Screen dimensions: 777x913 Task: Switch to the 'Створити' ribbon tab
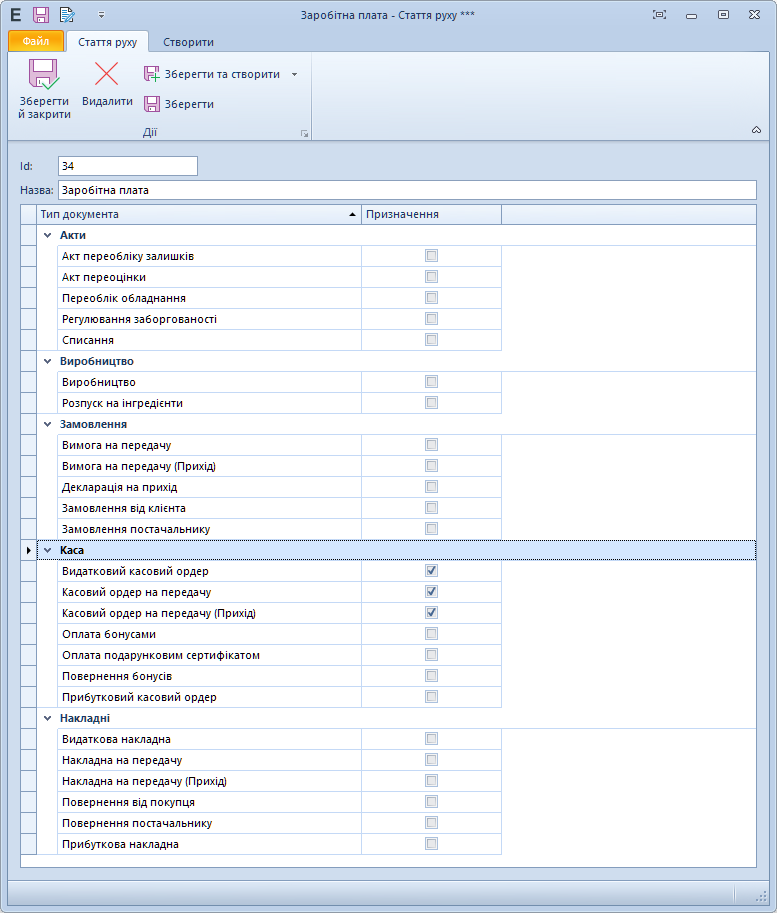coord(188,42)
